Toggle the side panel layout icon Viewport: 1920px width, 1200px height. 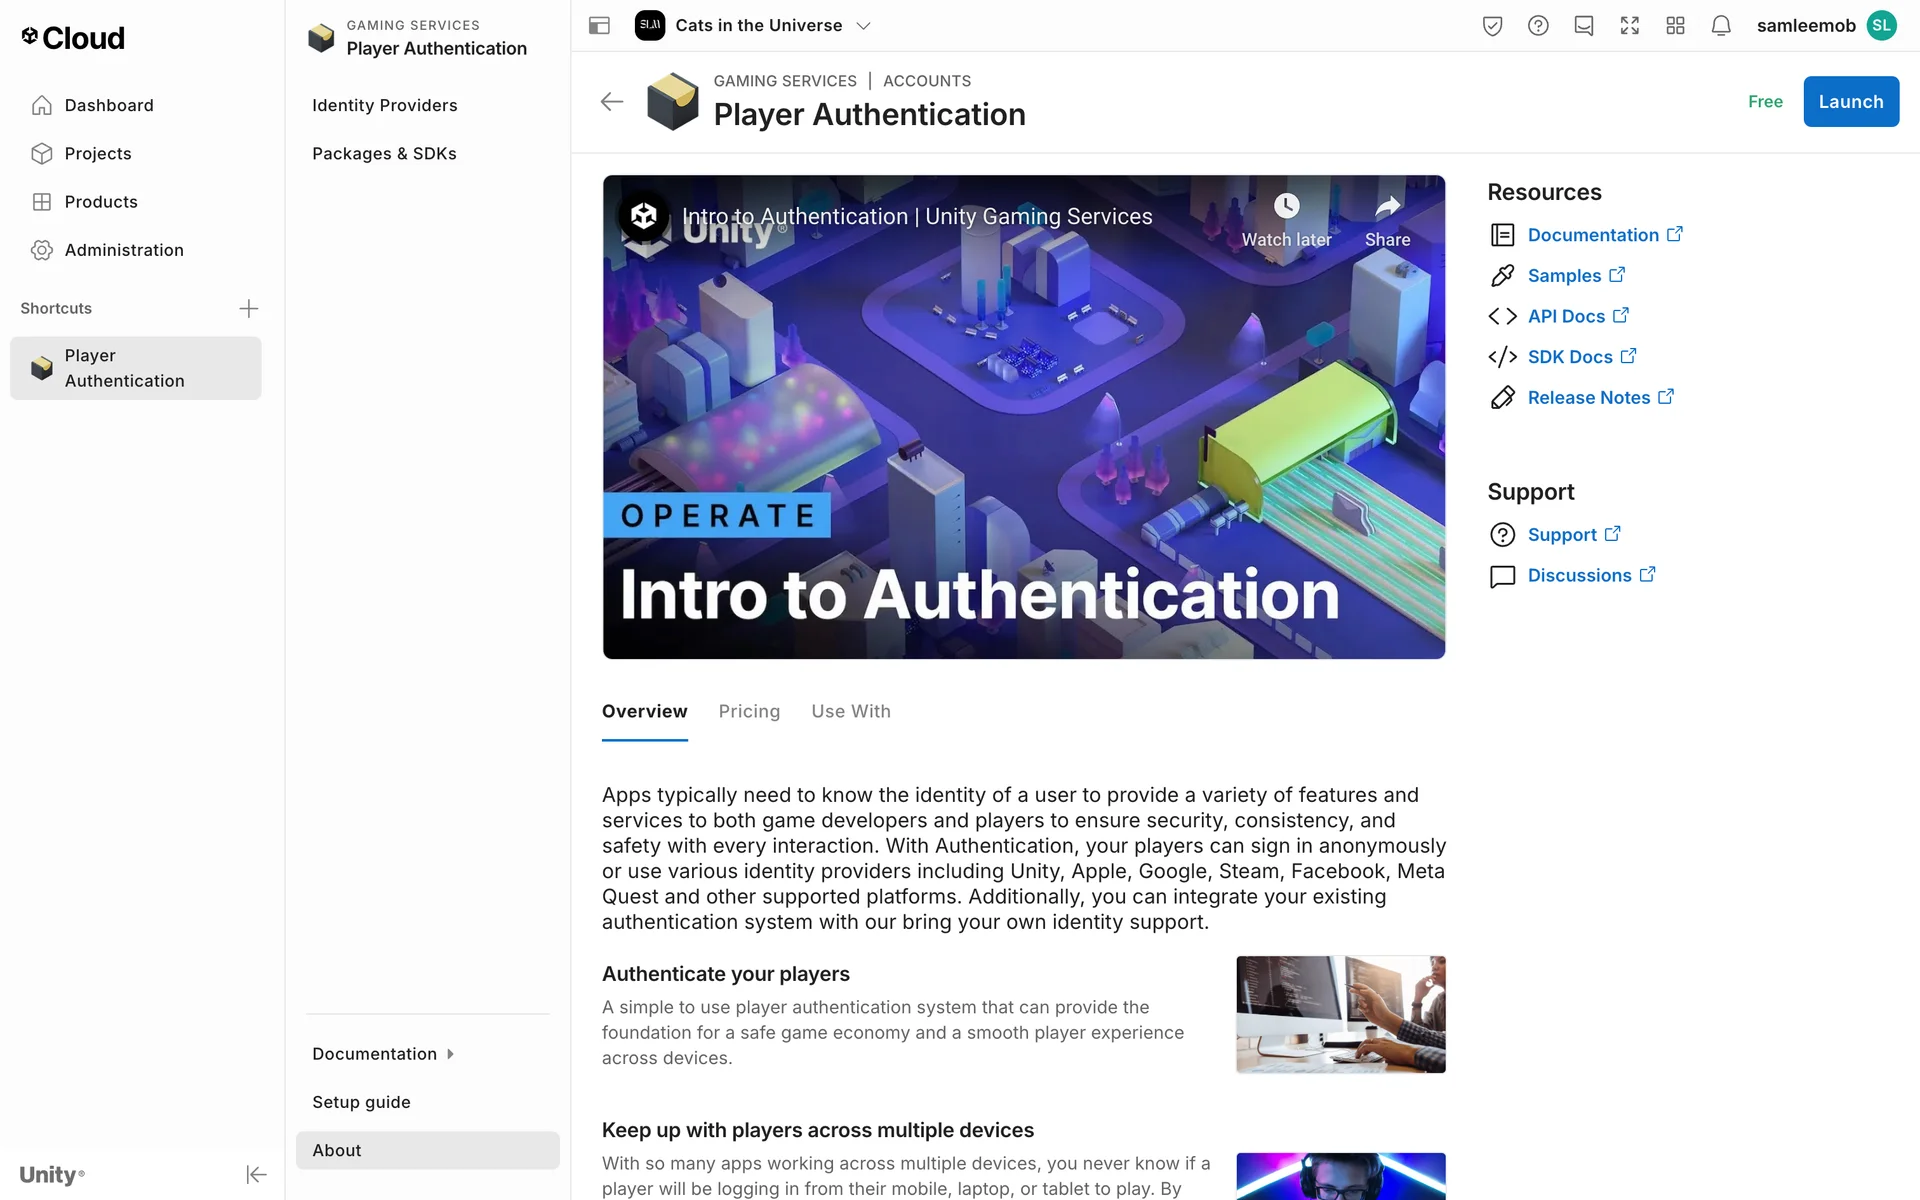coord(599,26)
